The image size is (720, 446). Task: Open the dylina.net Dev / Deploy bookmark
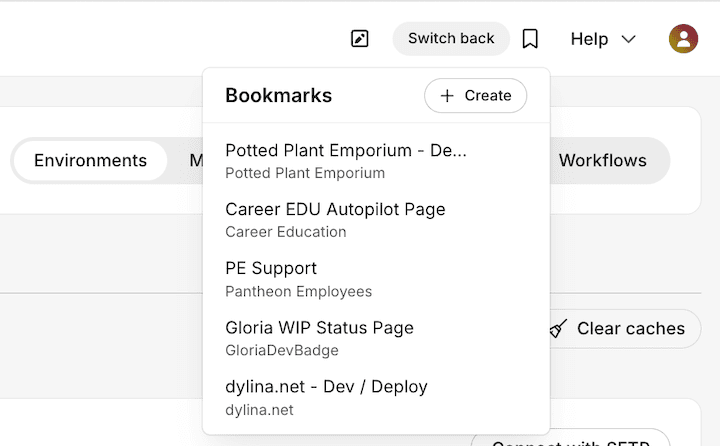click(376, 398)
